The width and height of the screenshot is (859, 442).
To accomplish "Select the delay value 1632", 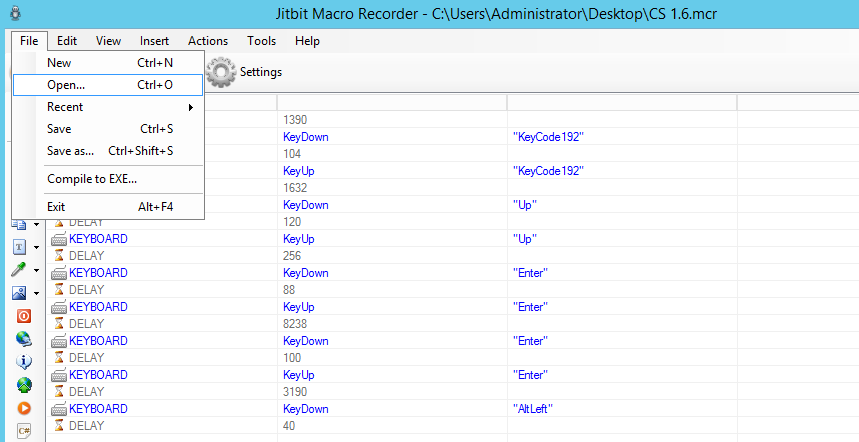I will (295, 188).
